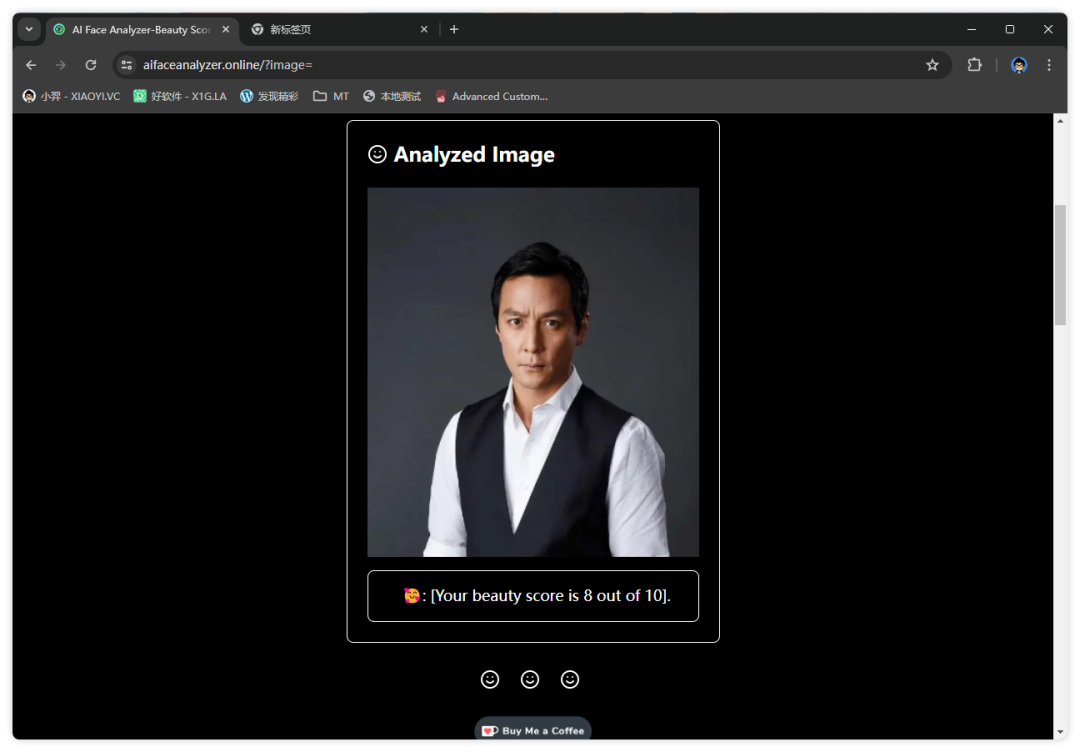The image size is (1080, 752).
Task: Click the page vertical scrollbar thumb
Action: [1060, 265]
